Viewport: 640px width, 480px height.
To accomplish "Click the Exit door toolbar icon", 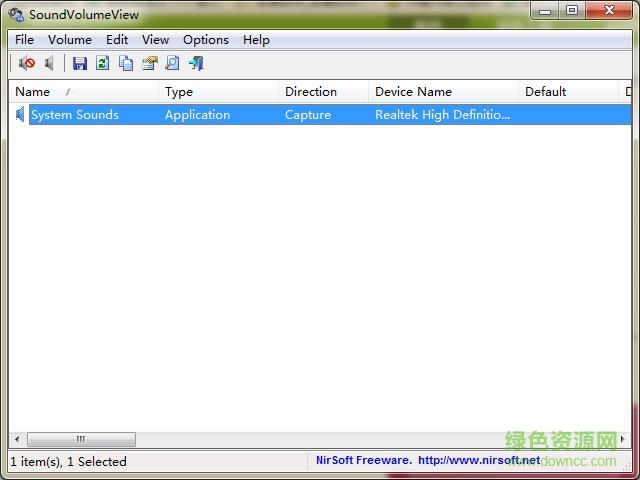I will 196,63.
